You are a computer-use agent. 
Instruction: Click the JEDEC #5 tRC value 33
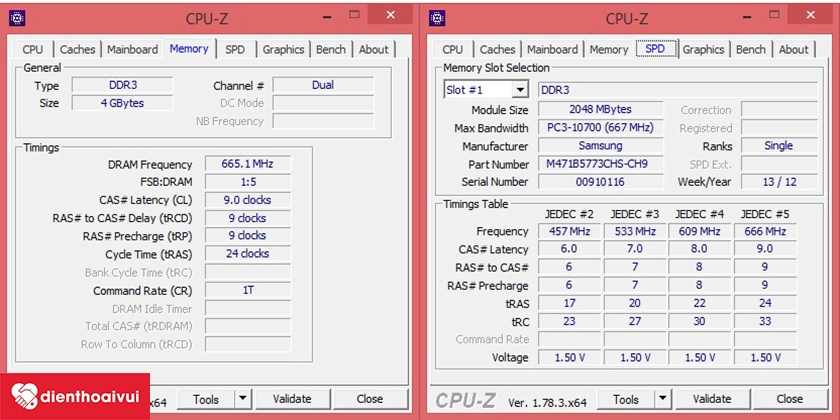(x=765, y=321)
